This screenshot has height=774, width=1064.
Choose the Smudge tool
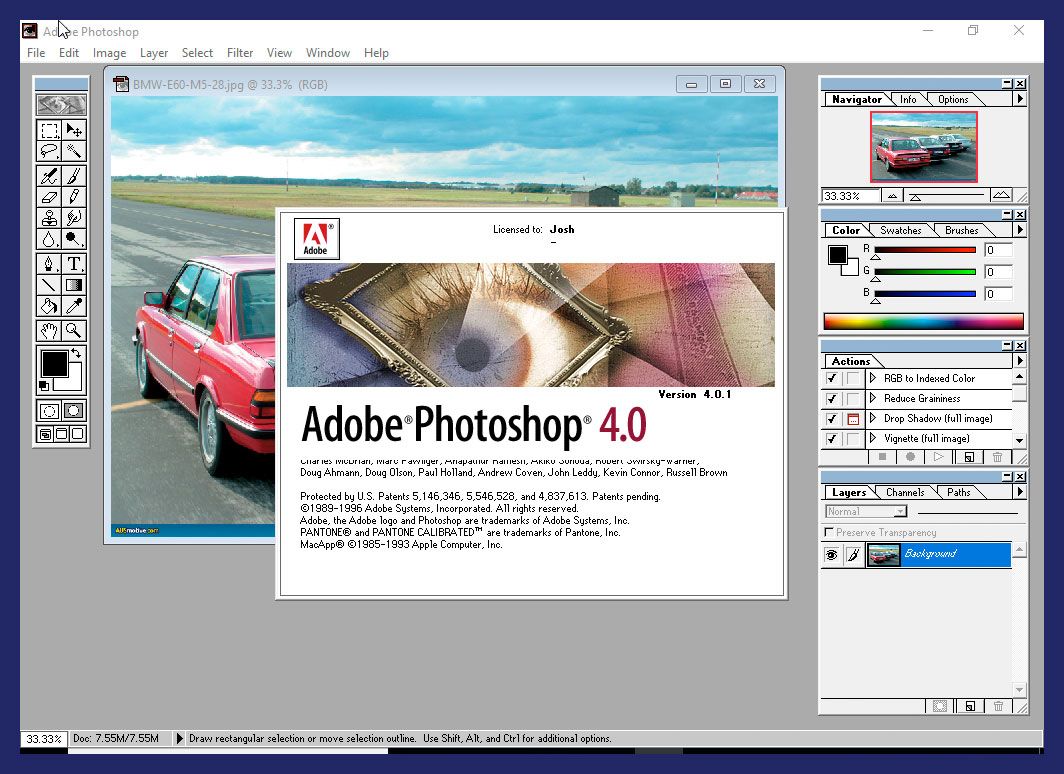[x=74, y=218]
